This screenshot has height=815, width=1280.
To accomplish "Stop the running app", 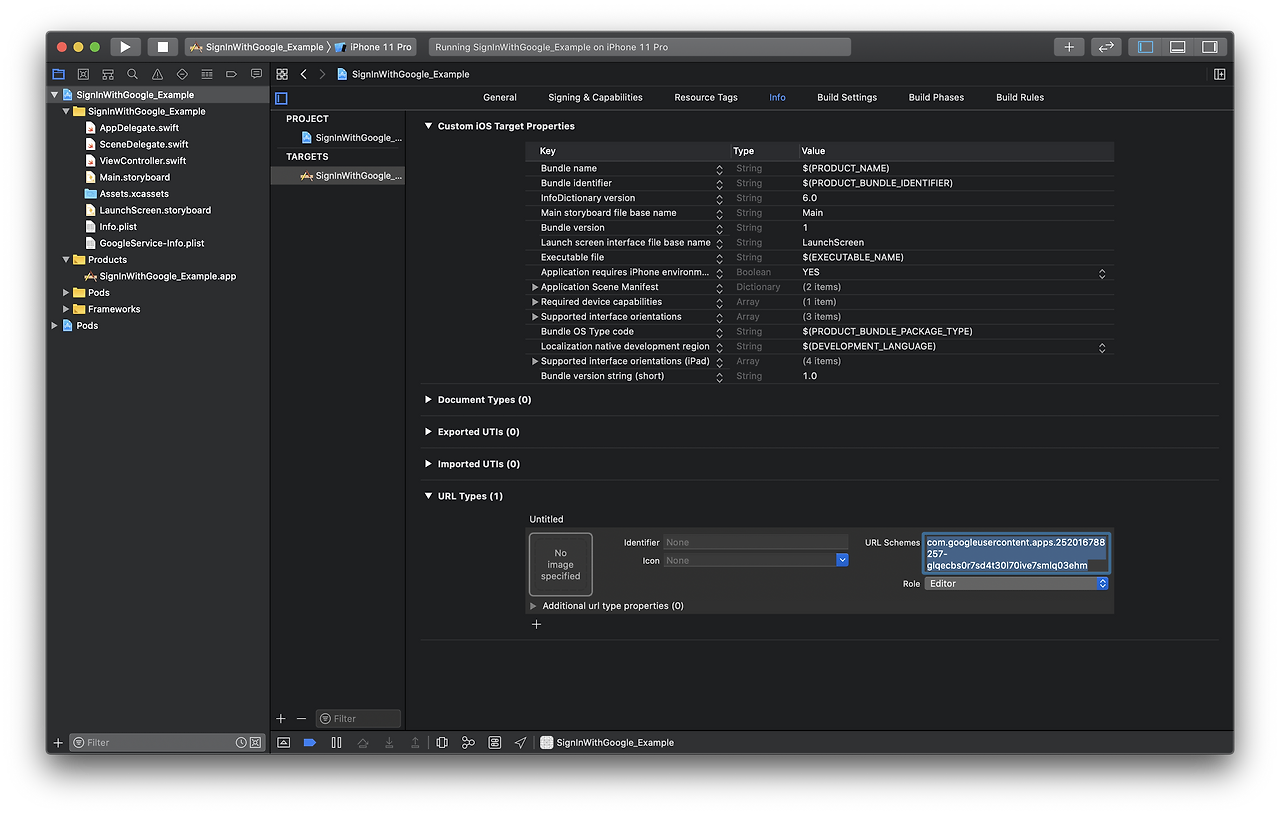I will [163, 47].
